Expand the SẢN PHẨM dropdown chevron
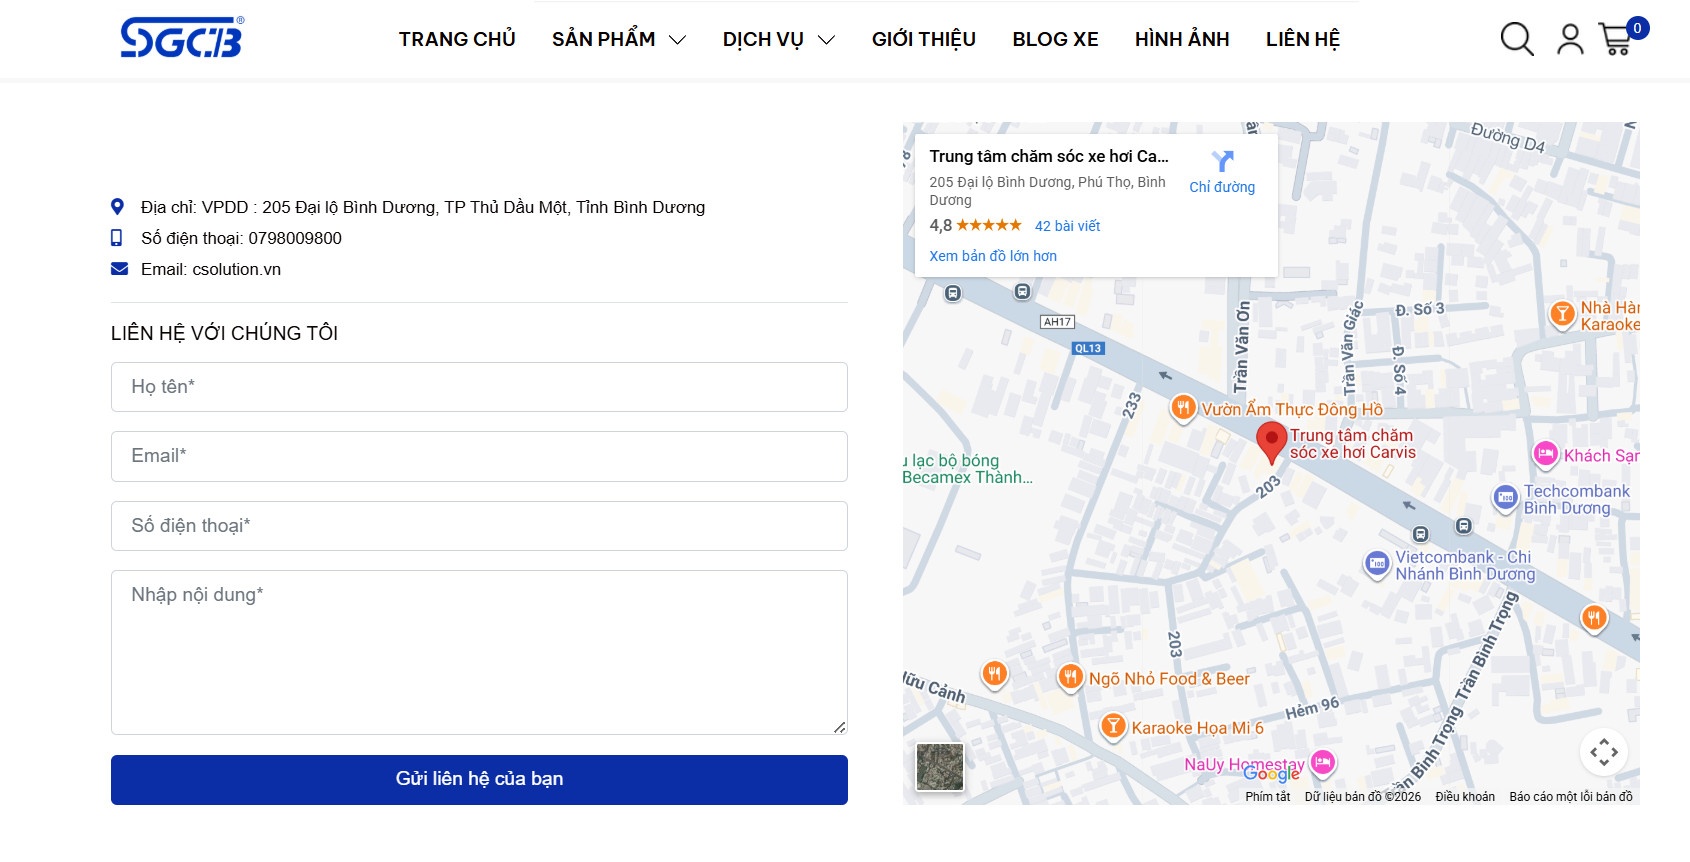The image size is (1690, 862). (677, 40)
